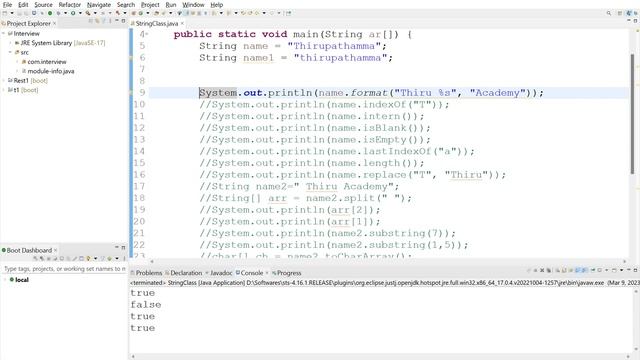640x360 pixels.
Task: Minimize the editor area
Action: pyautogui.click(x=629, y=20)
